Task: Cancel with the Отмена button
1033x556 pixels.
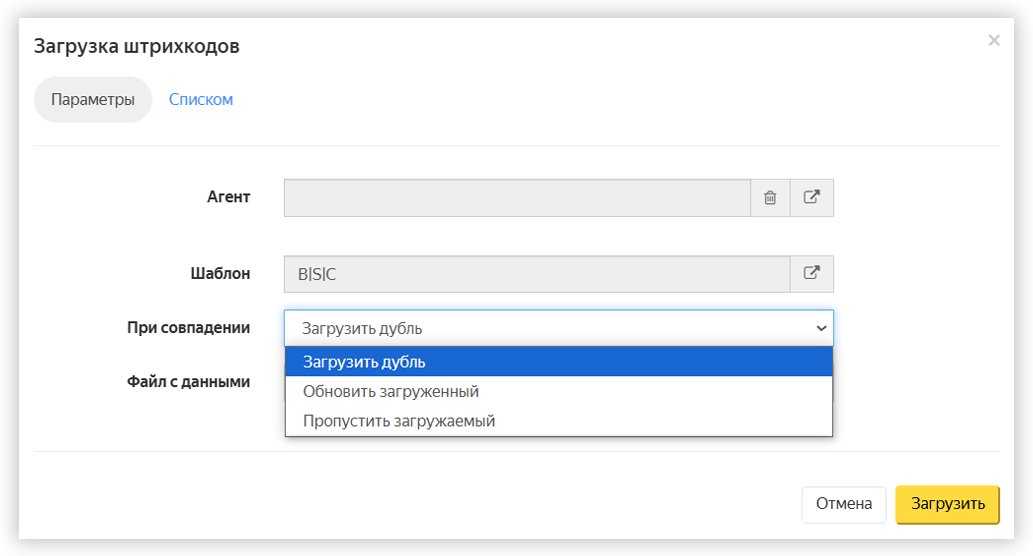Action: [844, 504]
